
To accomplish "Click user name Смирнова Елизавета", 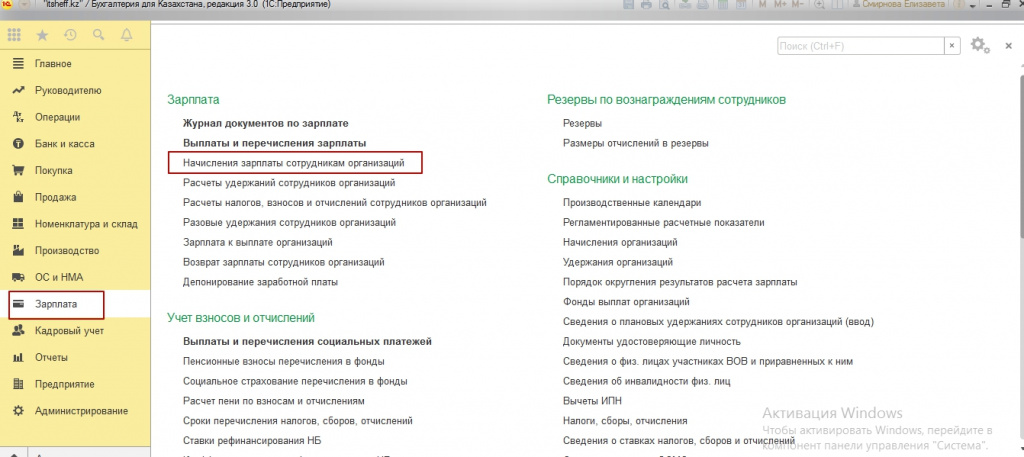I will tap(903, 4).
